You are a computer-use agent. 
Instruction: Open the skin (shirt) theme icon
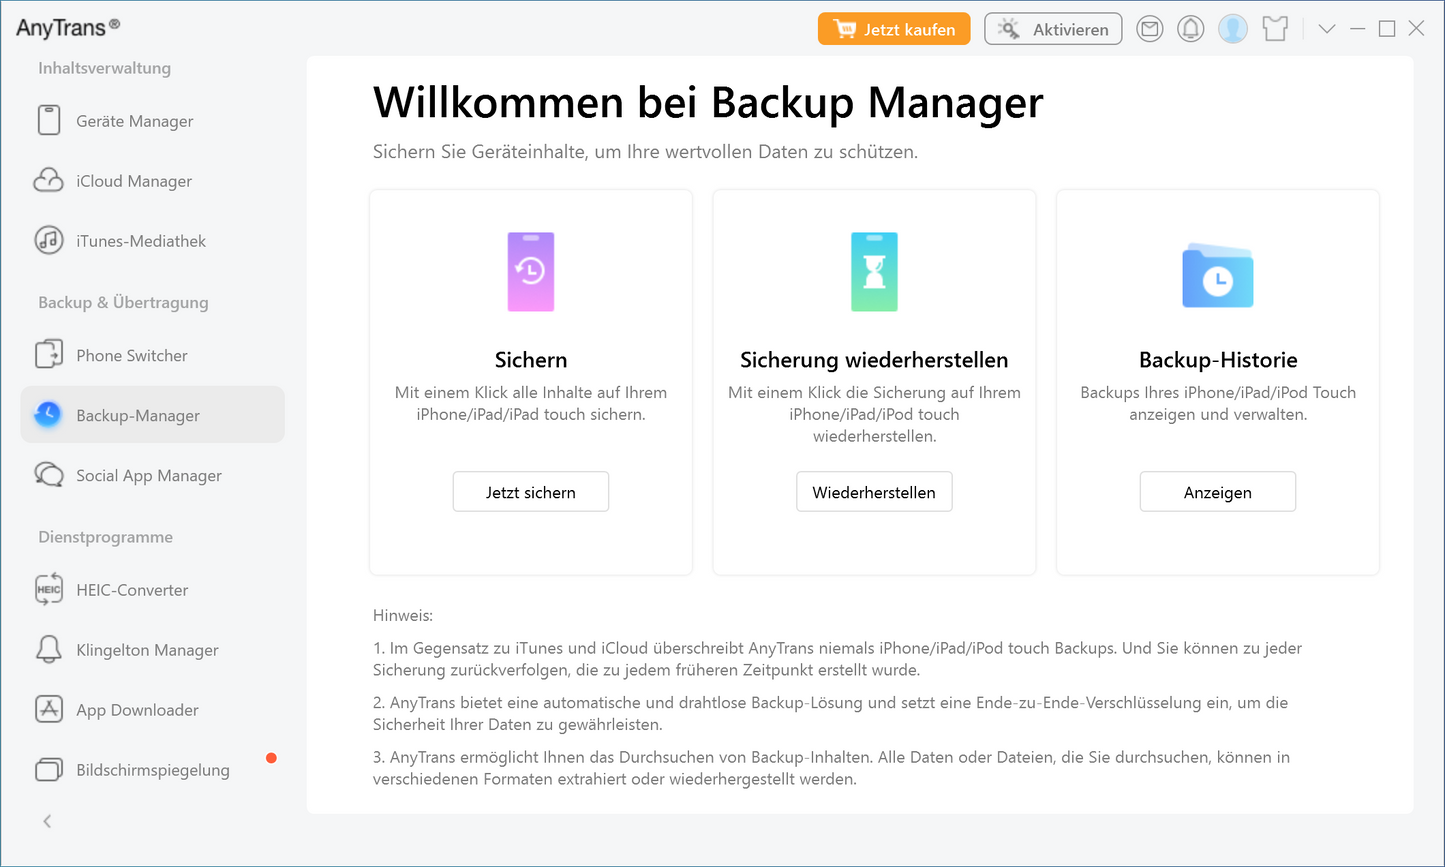coord(1275,29)
